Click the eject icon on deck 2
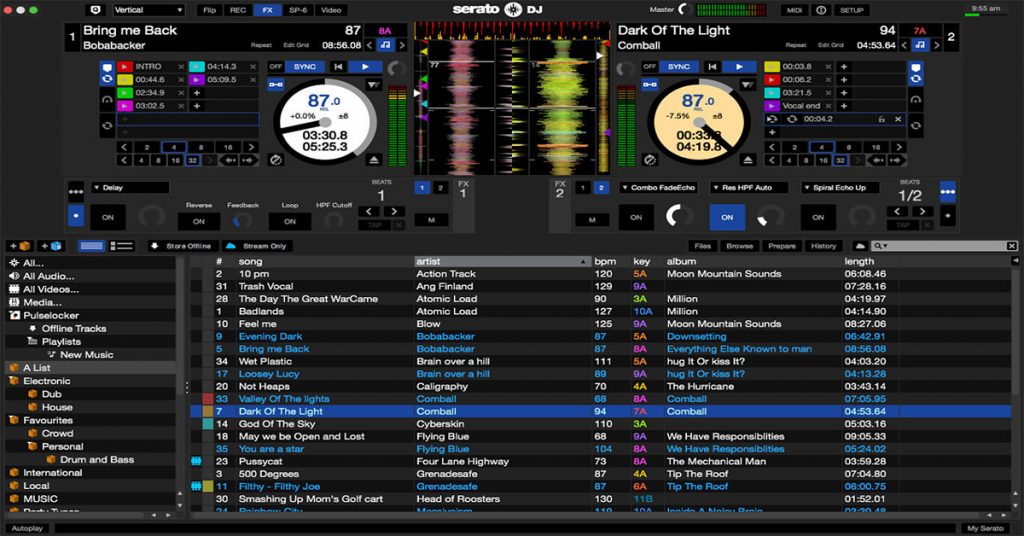 pyautogui.click(x=748, y=159)
